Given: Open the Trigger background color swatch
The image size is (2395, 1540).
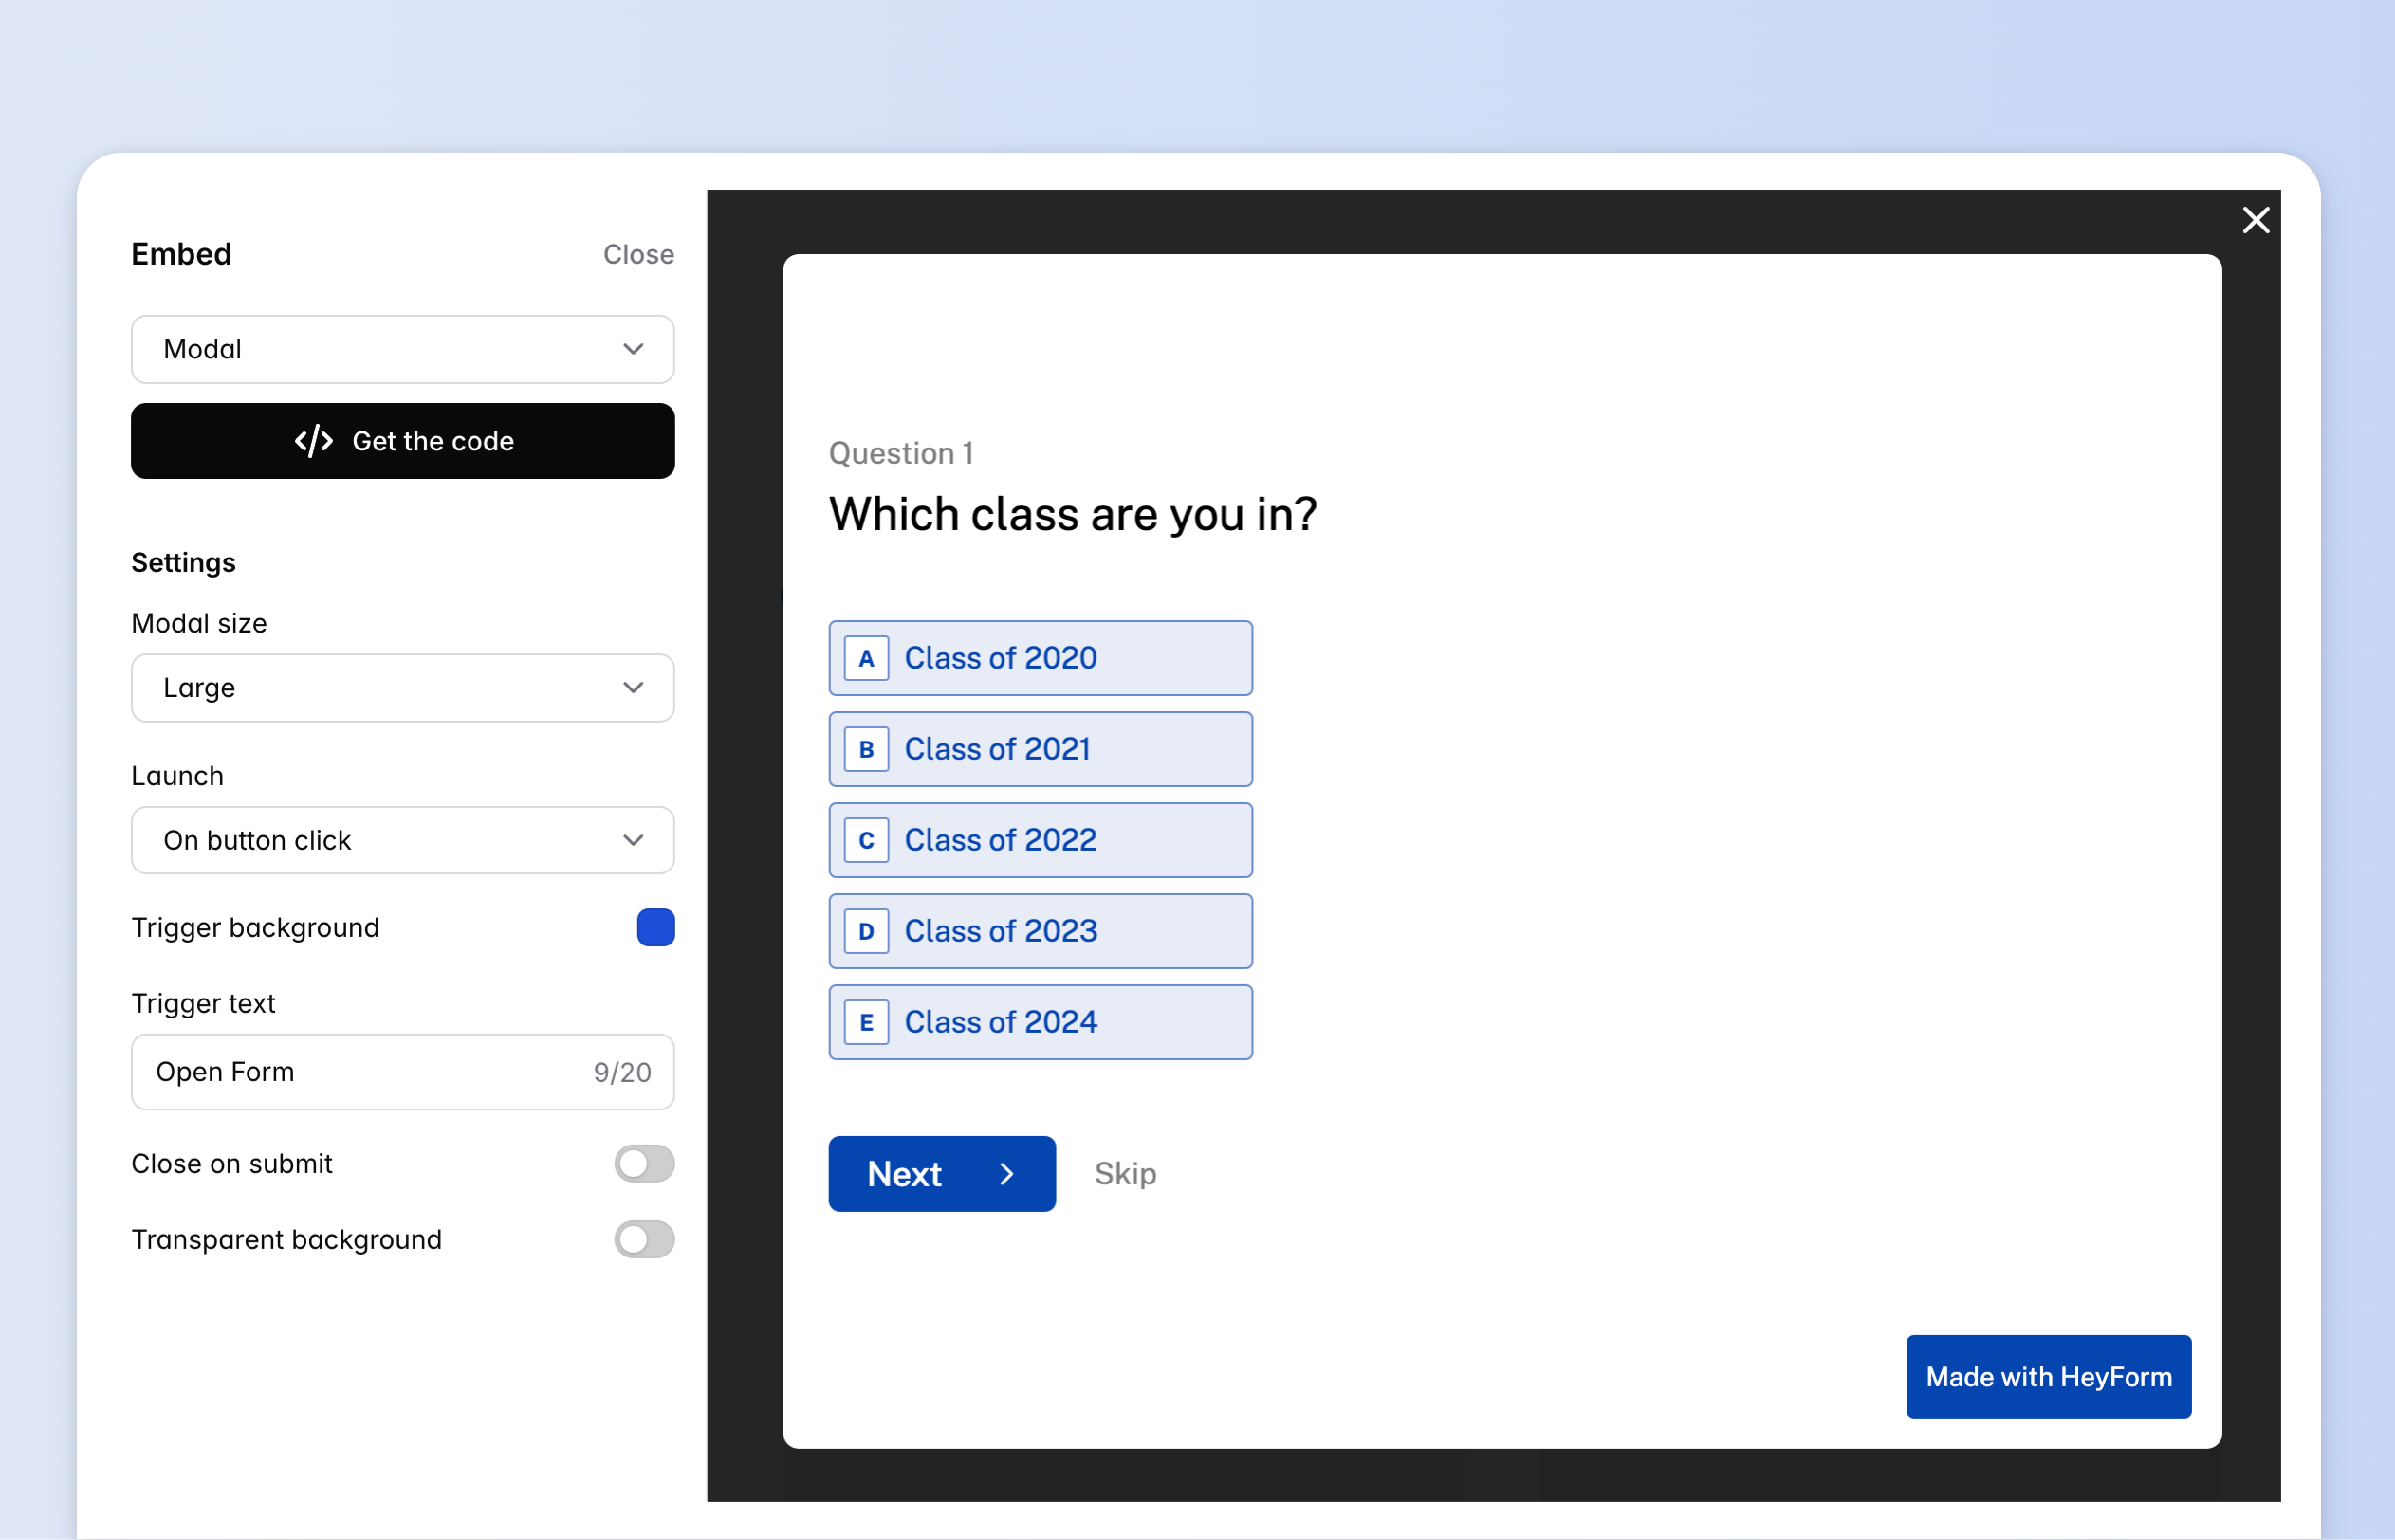Looking at the screenshot, I should 655,928.
